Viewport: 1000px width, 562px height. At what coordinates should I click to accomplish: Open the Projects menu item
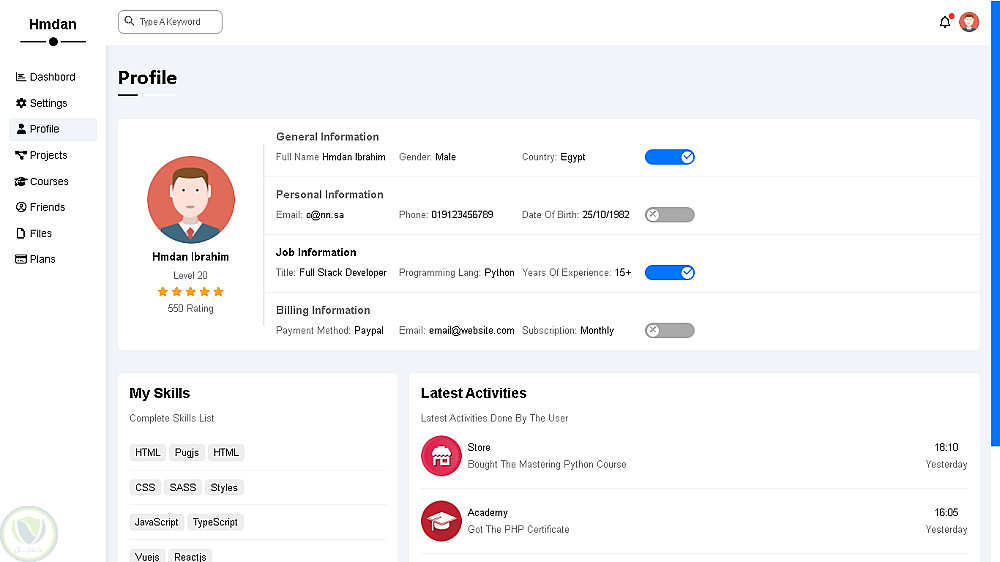pyautogui.click(x=48, y=155)
